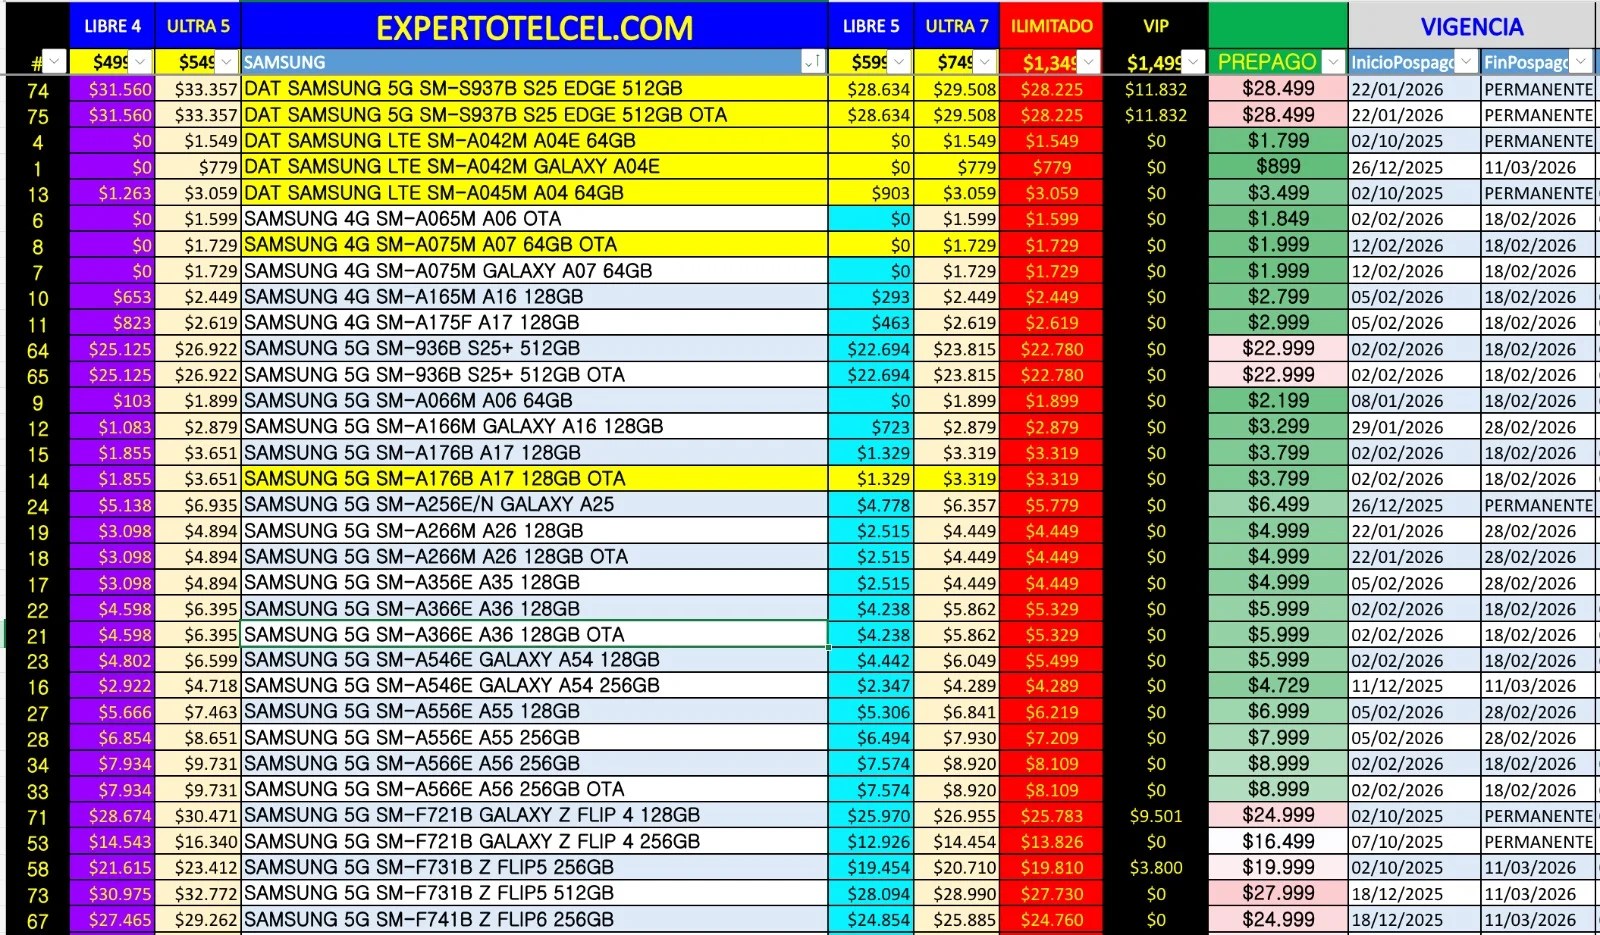The width and height of the screenshot is (1600, 935).
Task: Open the SAMSUNG column sort filter arrow
Action: click(814, 62)
